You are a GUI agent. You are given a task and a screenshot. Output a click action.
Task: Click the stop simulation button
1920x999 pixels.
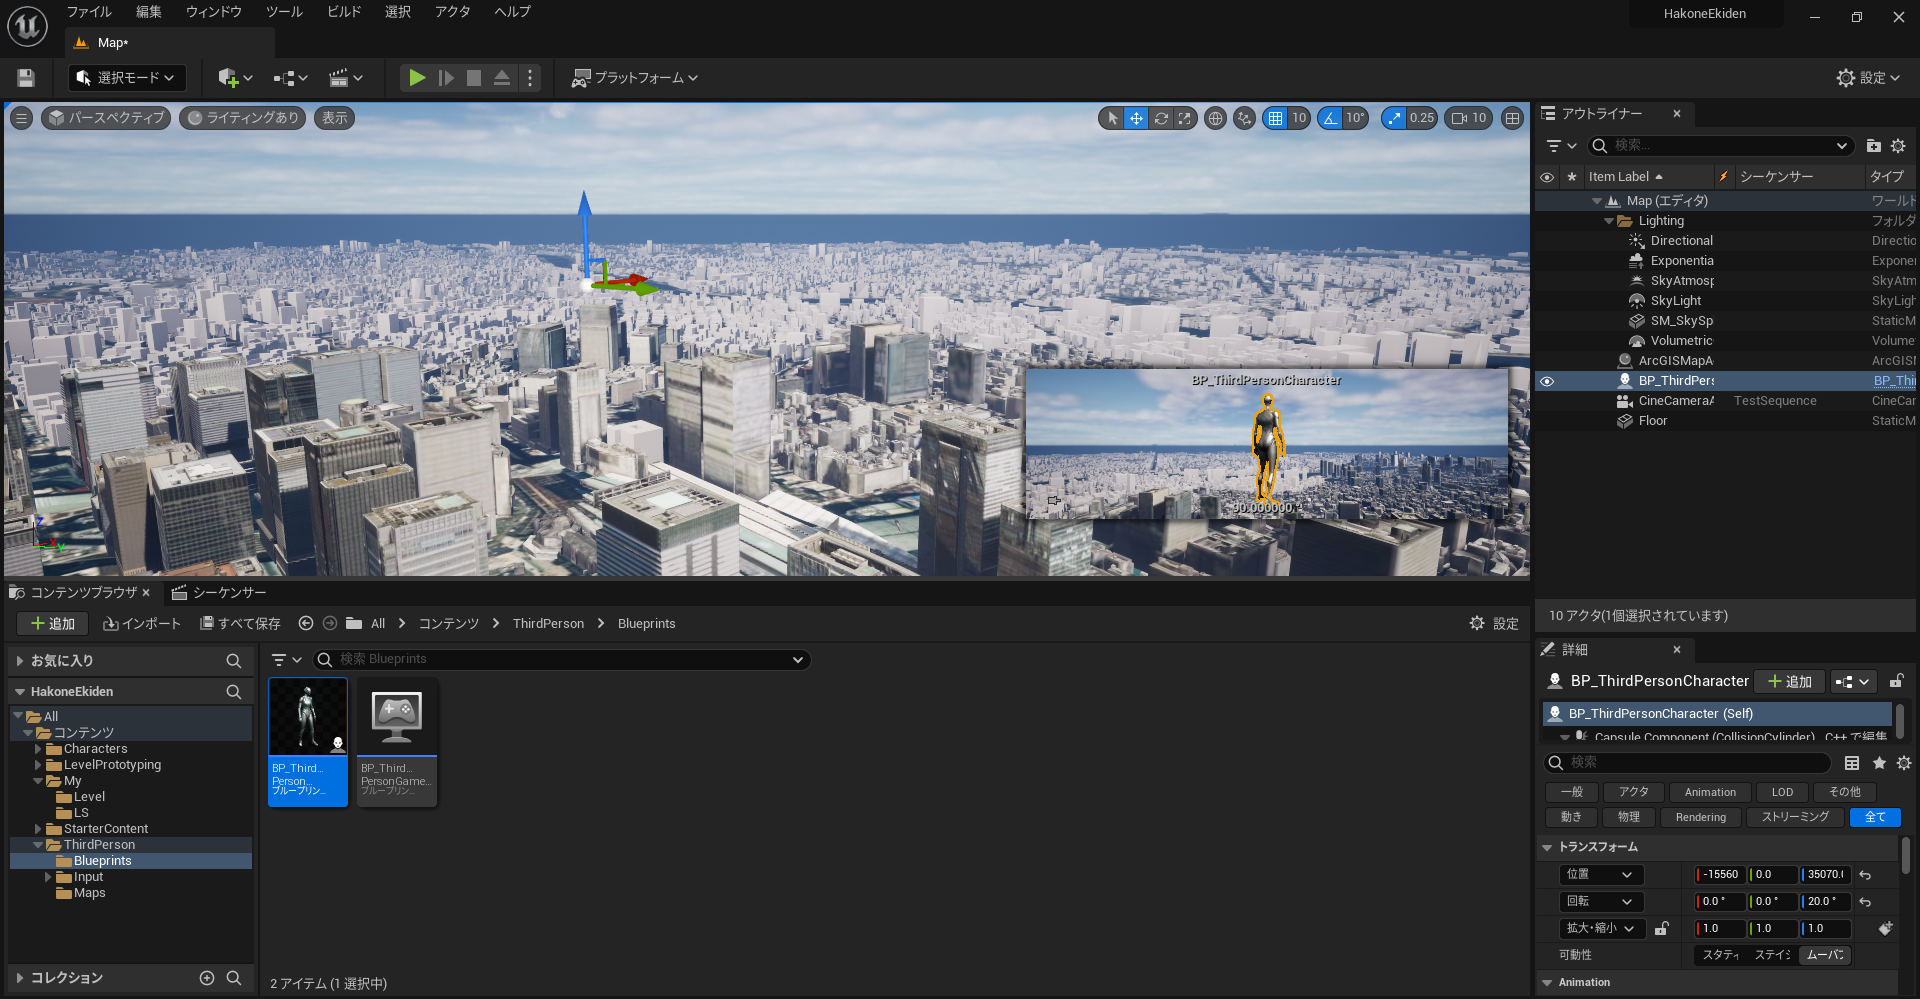click(x=474, y=78)
